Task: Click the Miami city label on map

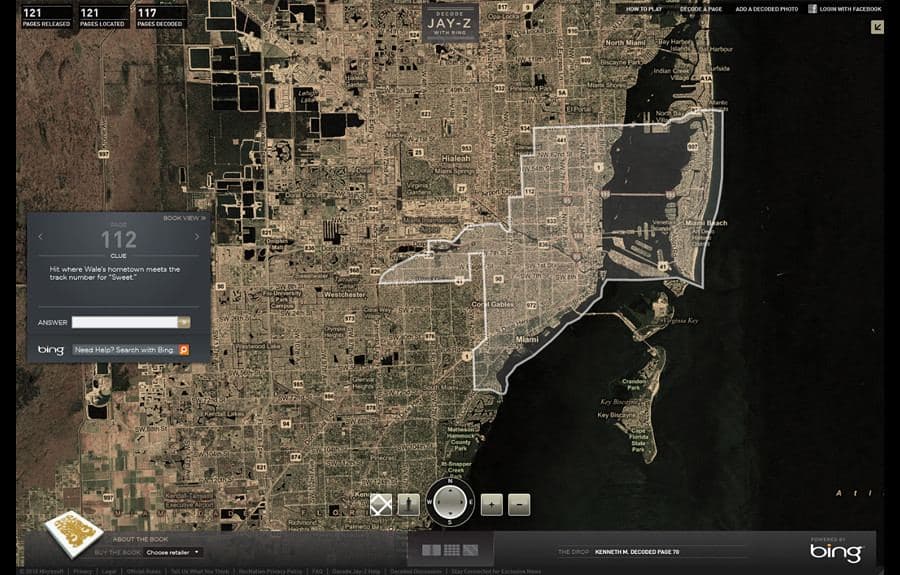Action: click(x=527, y=339)
